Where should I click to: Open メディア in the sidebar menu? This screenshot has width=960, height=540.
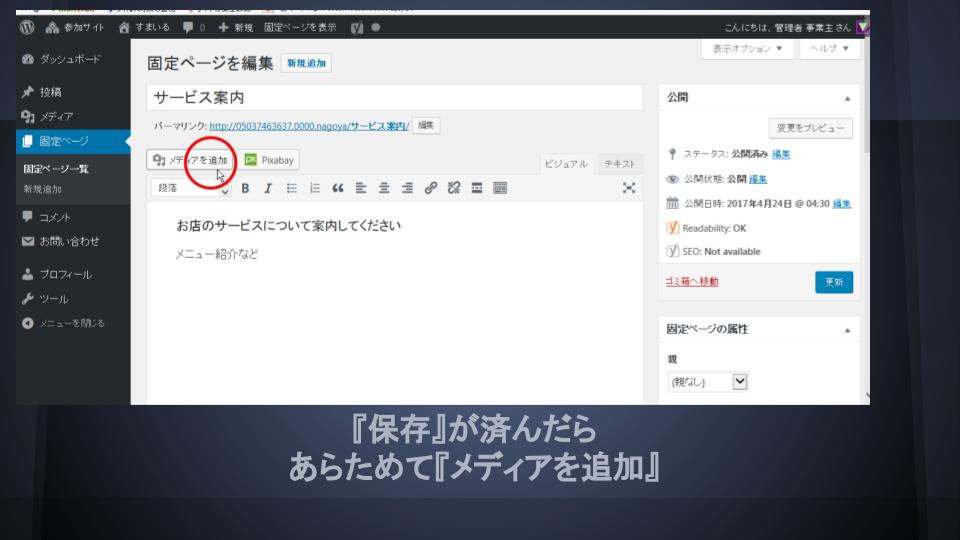pos(56,117)
